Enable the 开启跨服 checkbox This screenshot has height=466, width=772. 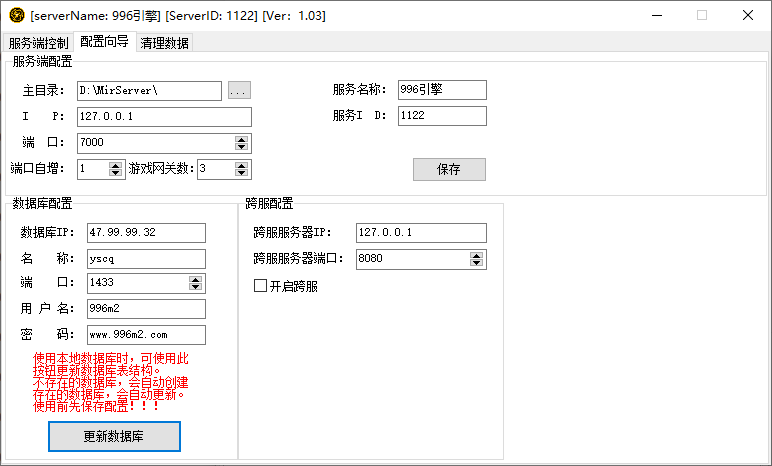pos(261,286)
